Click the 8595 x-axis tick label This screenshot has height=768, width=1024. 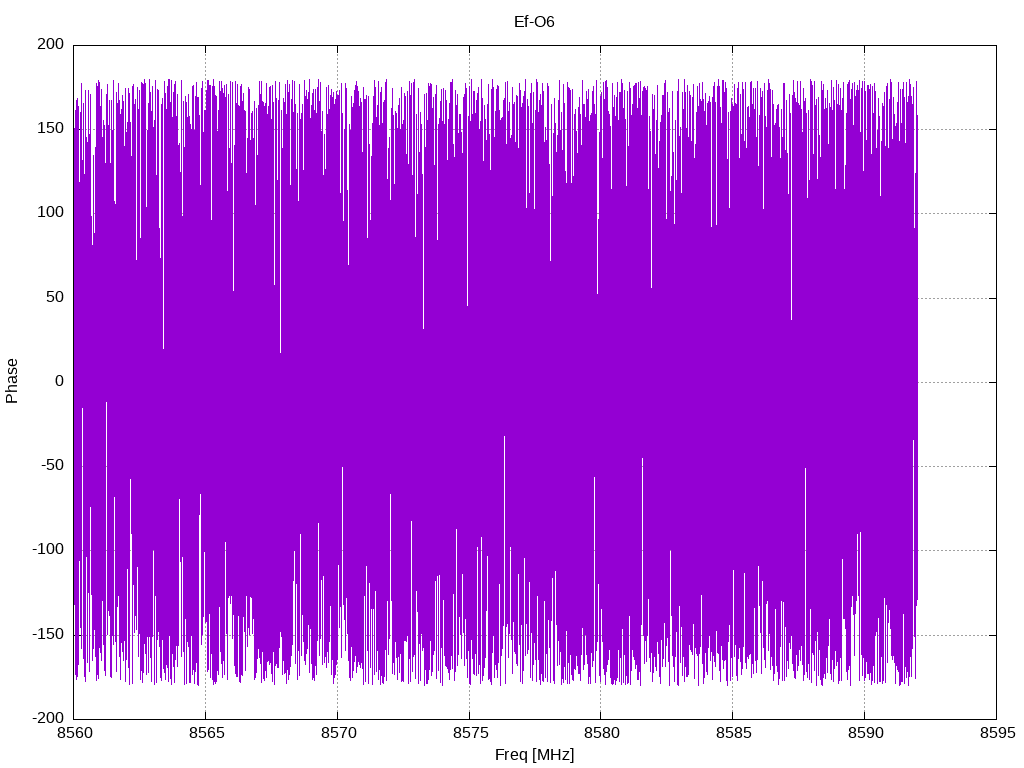997,733
